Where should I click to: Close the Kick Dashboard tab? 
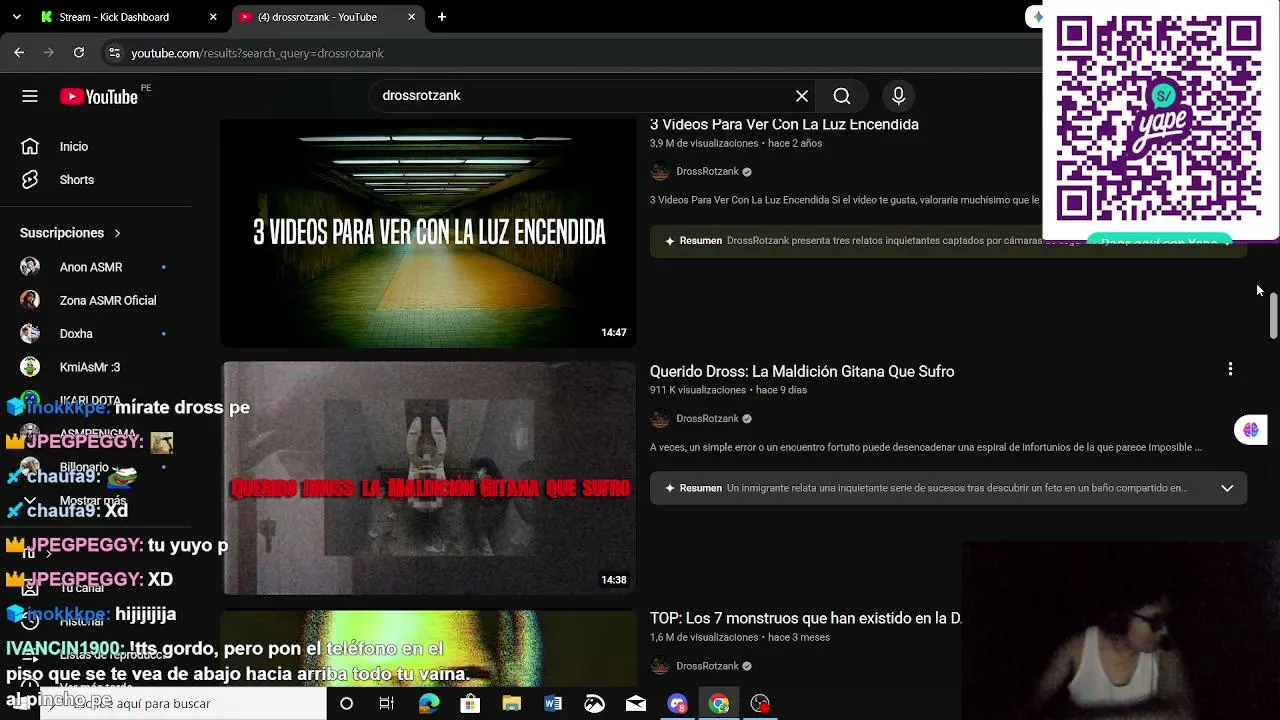pyautogui.click(x=213, y=17)
